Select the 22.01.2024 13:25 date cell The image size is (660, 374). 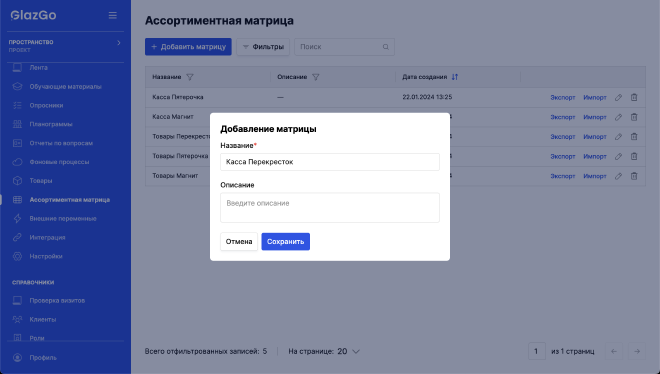point(427,97)
